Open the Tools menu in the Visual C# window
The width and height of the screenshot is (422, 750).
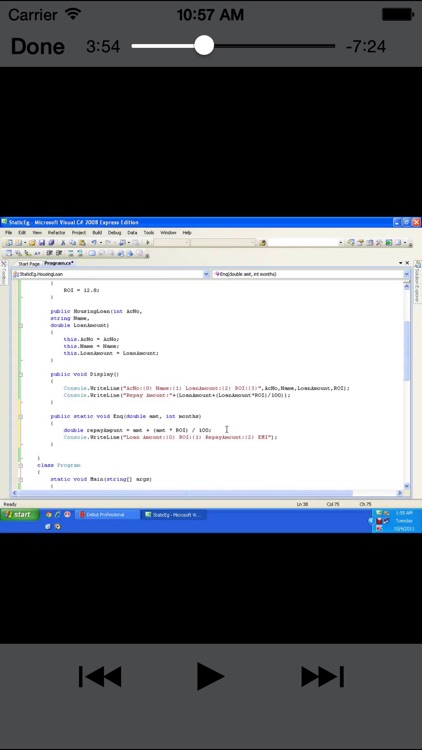[x=149, y=232]
